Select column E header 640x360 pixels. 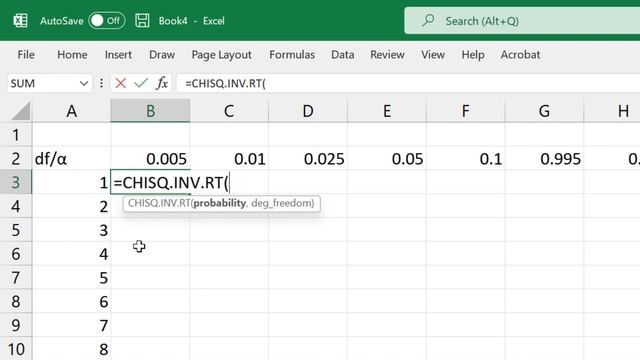click(387, 111)
